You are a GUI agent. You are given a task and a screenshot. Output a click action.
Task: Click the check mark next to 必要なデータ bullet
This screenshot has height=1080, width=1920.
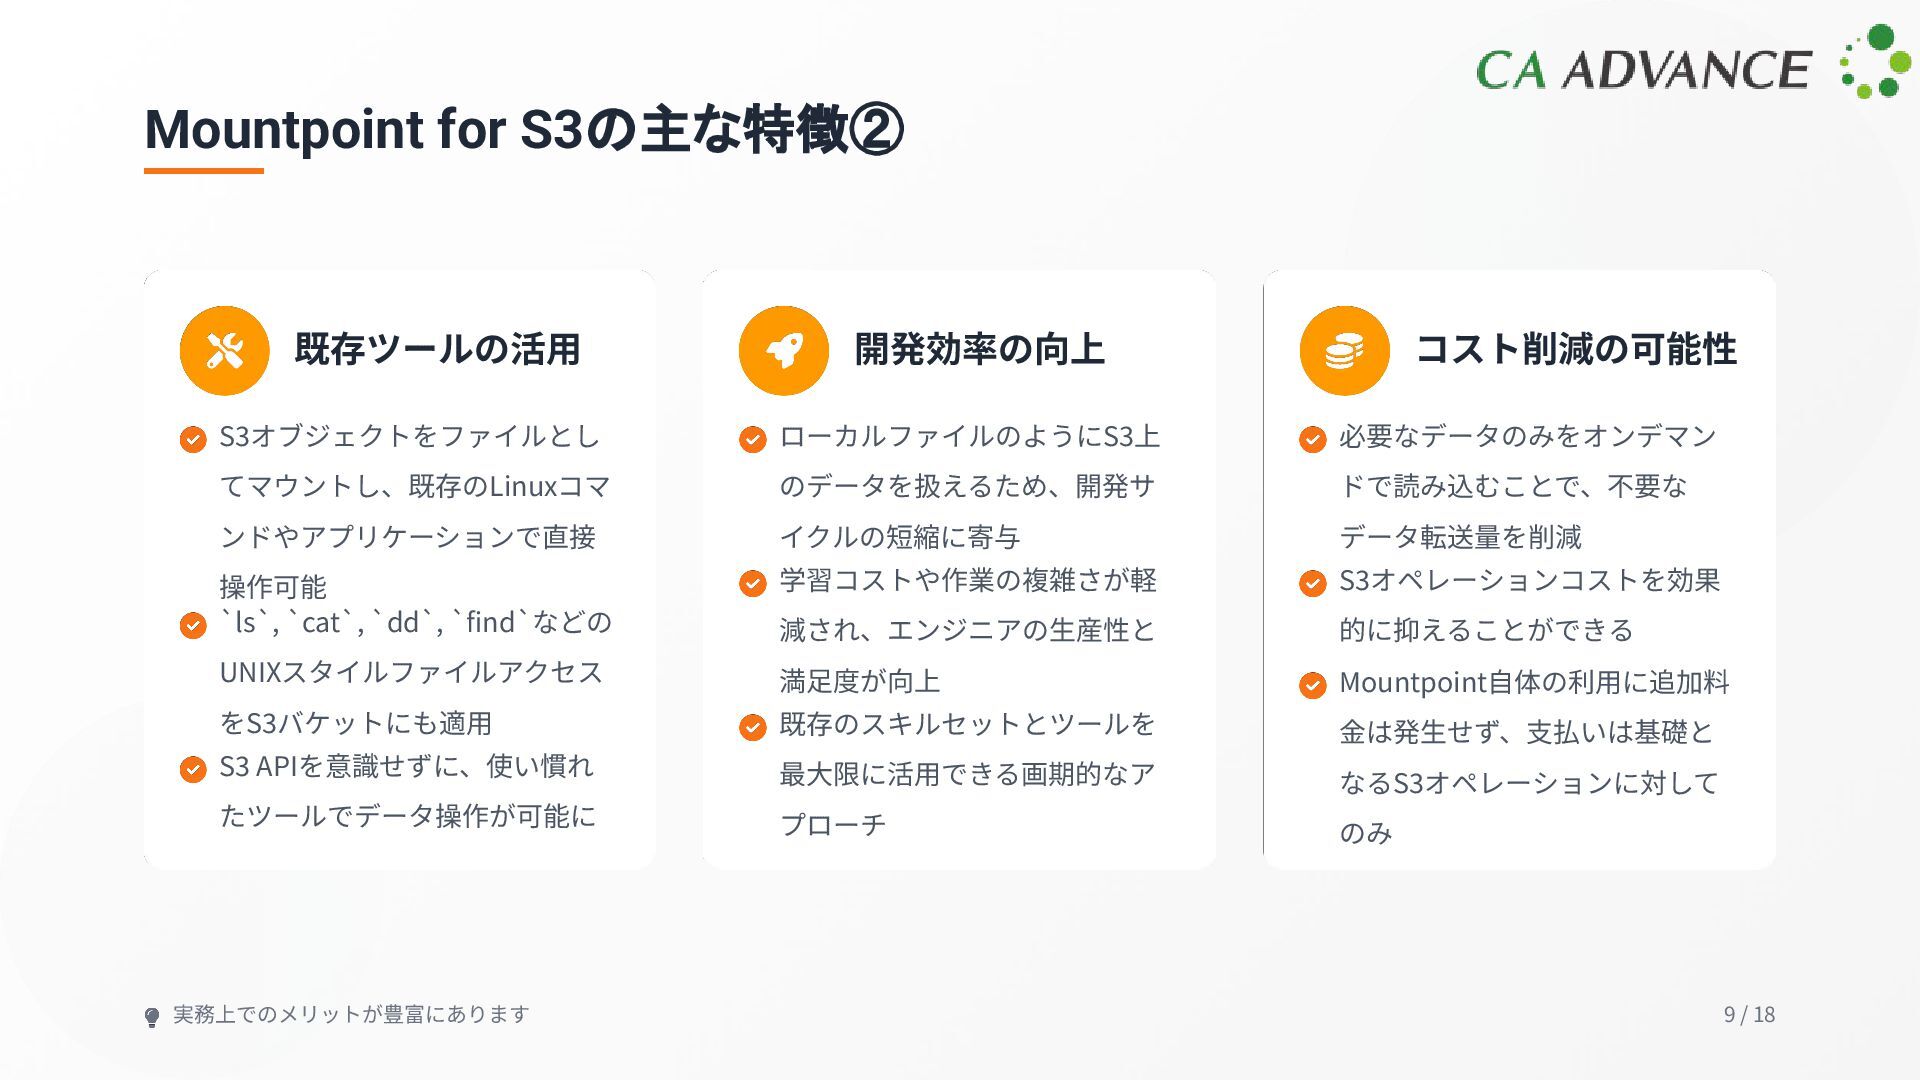click(1313, 439)
